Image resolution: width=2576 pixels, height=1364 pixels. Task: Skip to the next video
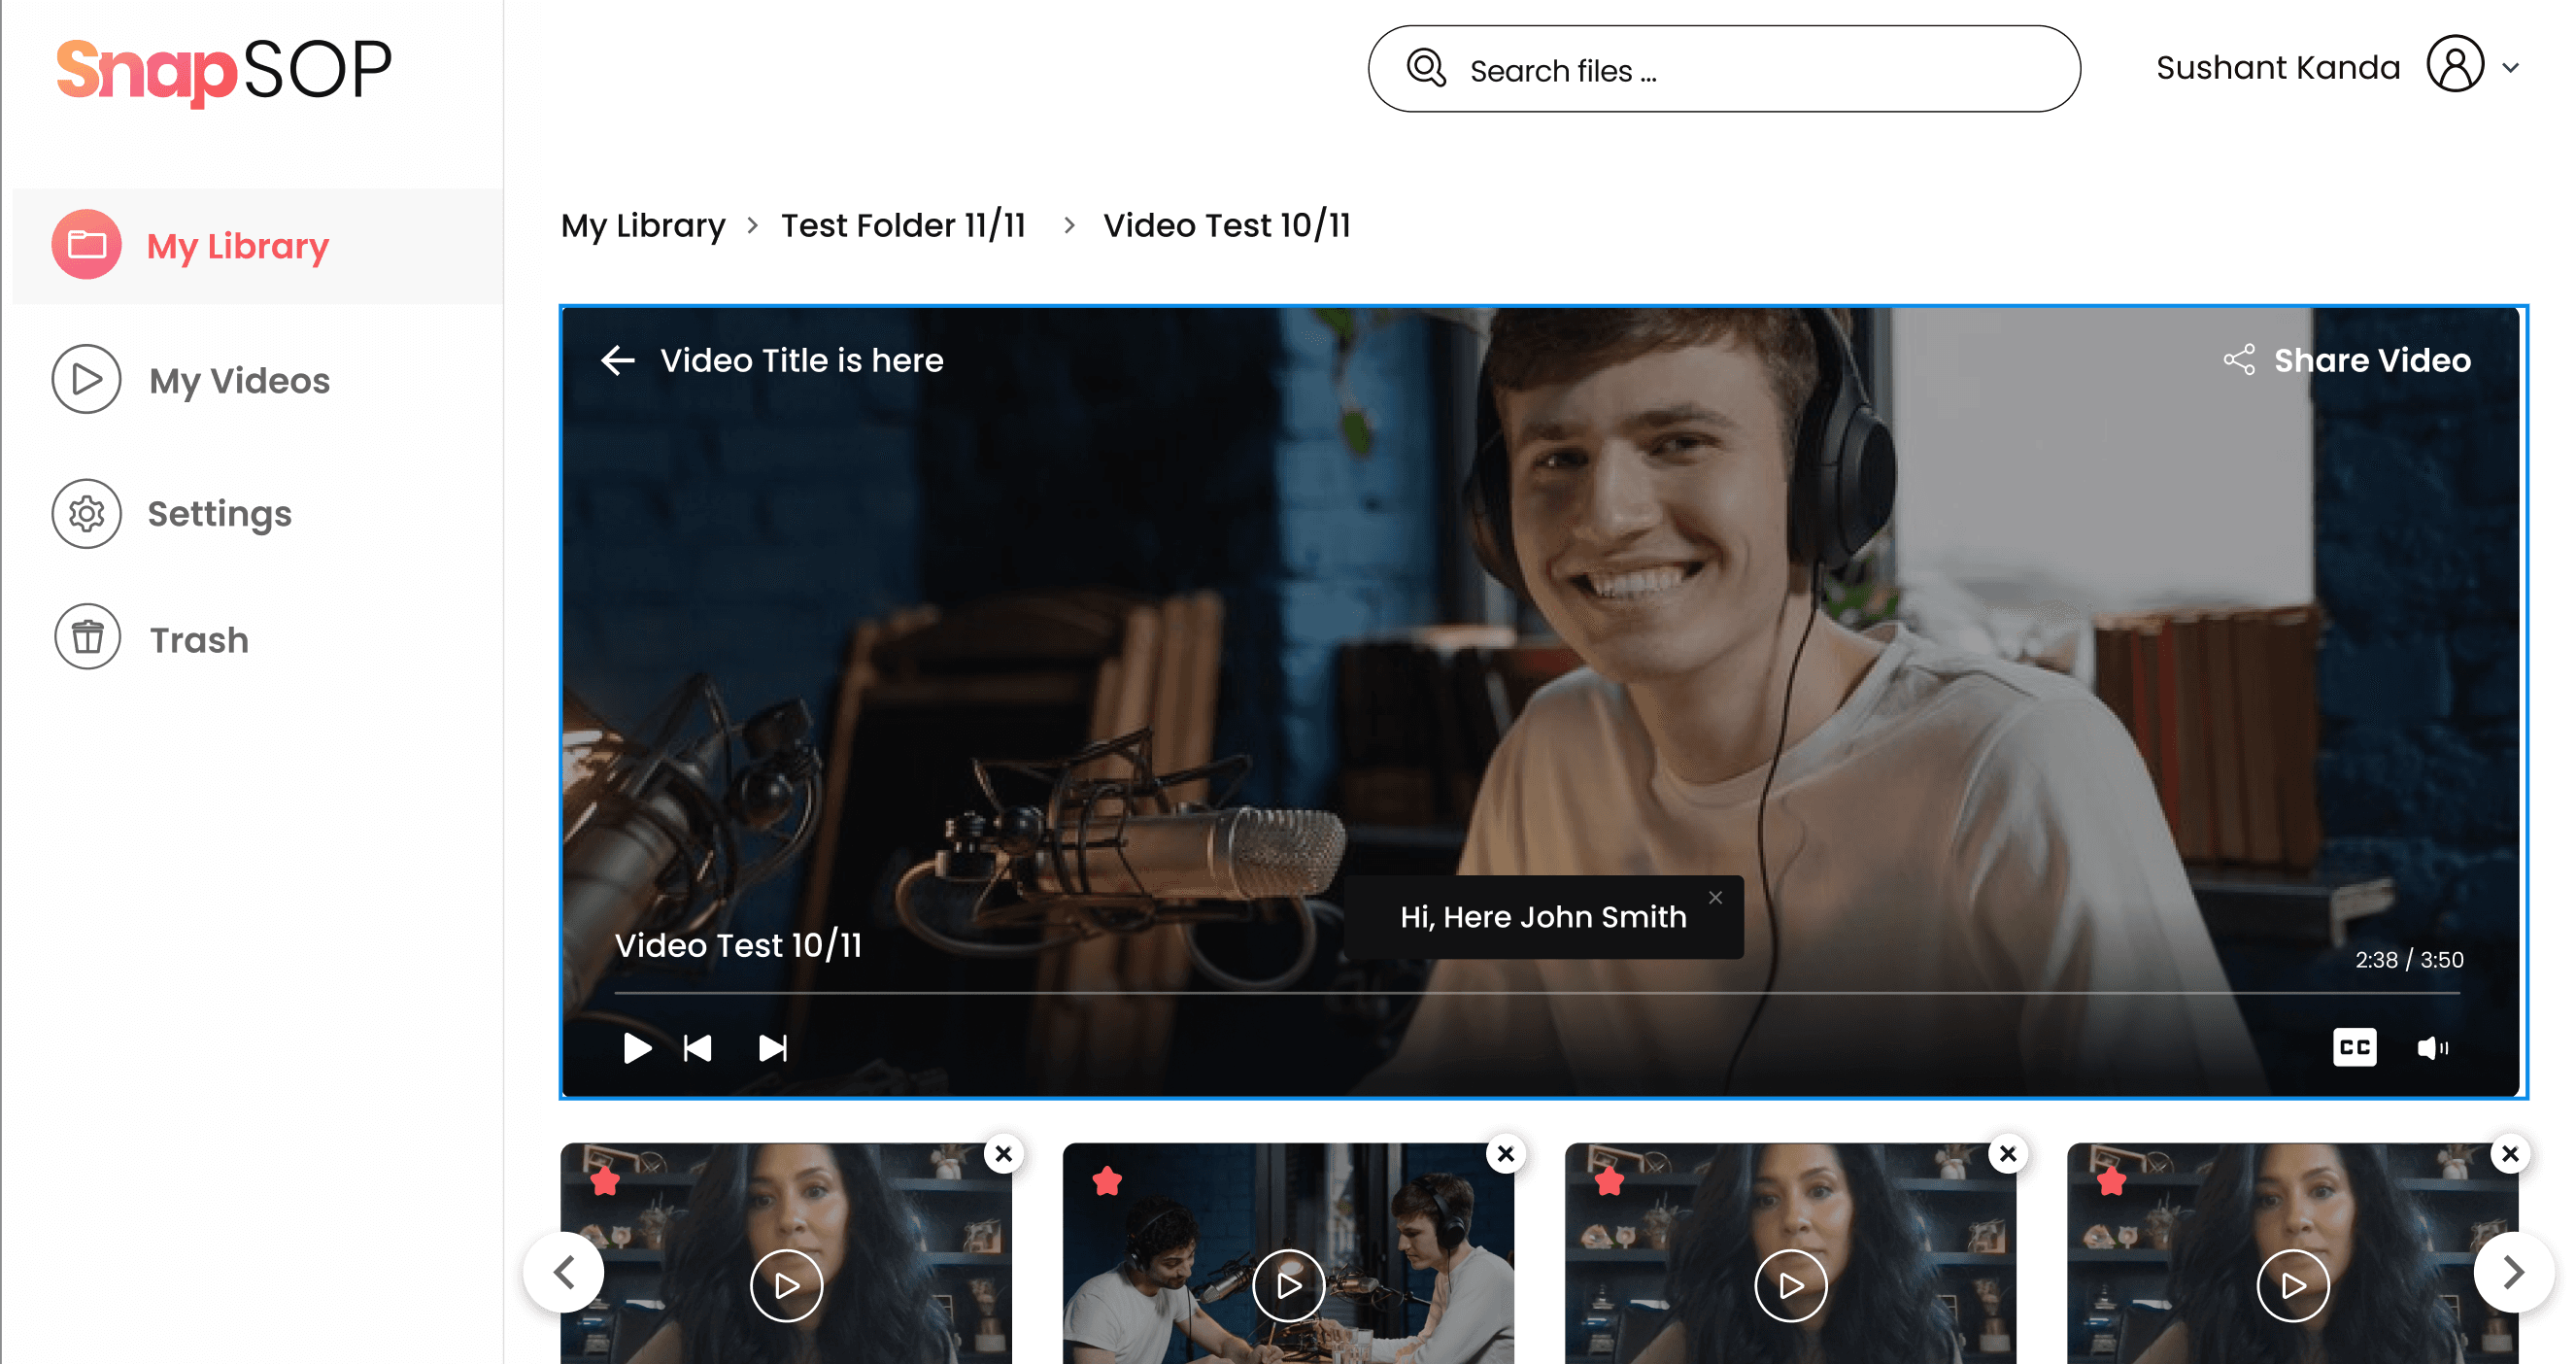coord(771,1048)
